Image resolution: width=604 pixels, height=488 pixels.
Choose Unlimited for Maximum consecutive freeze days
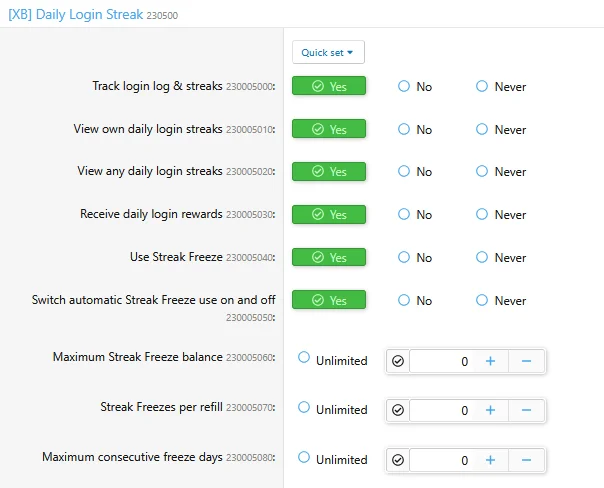pyautogui.click(x=333, y=459)
